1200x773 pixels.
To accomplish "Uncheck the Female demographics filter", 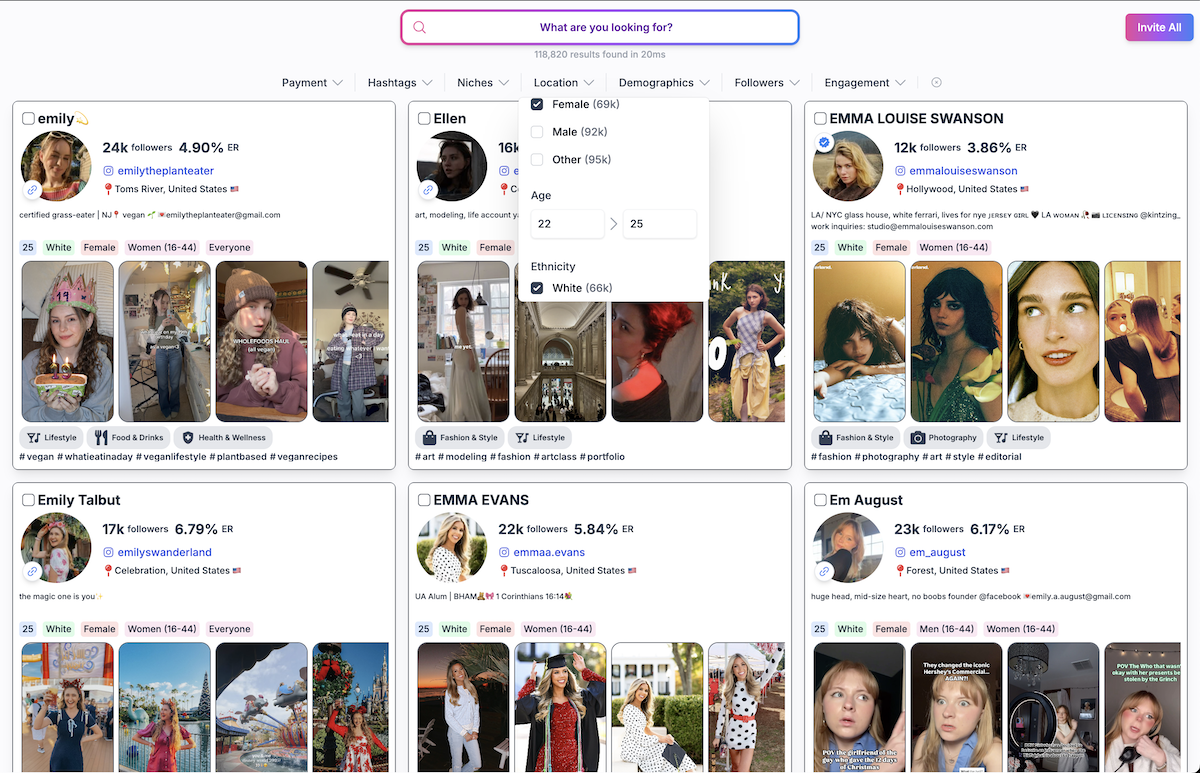I will coord(538,104).
